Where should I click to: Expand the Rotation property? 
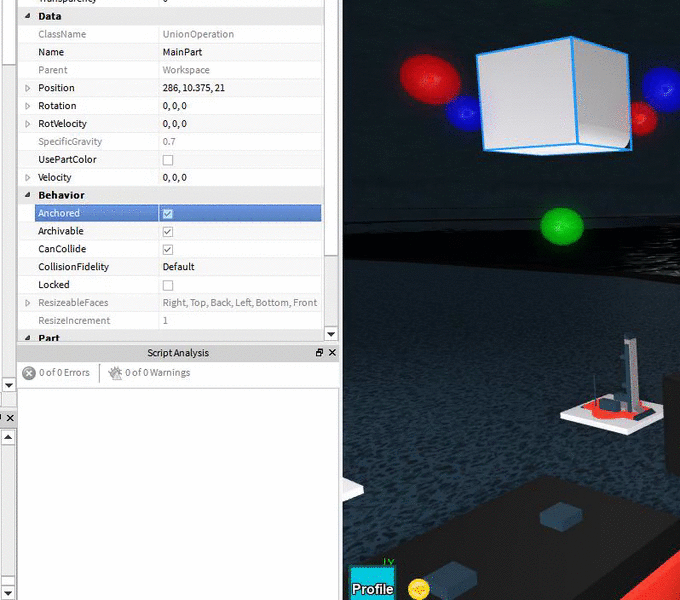pyautogui.click(x=28, y=106)
